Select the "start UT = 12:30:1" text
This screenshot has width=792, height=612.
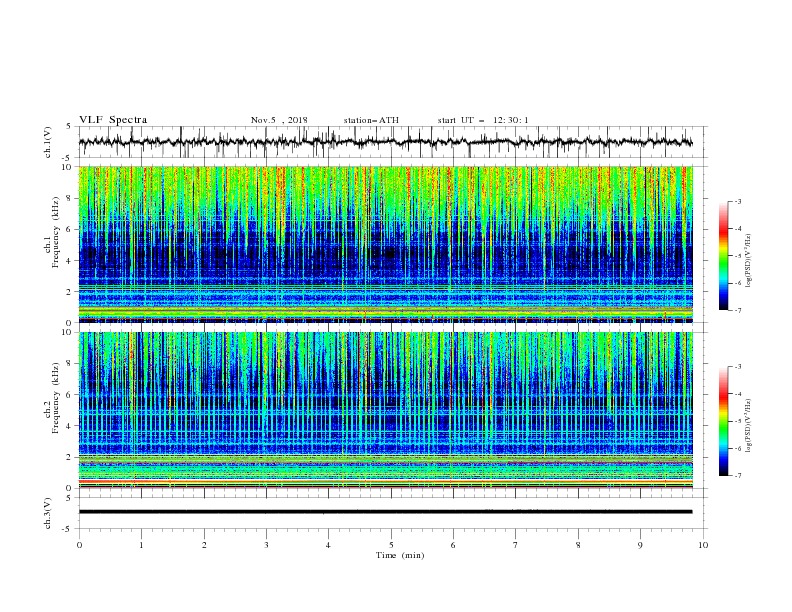pyautogui.click(x=483, y=120)
